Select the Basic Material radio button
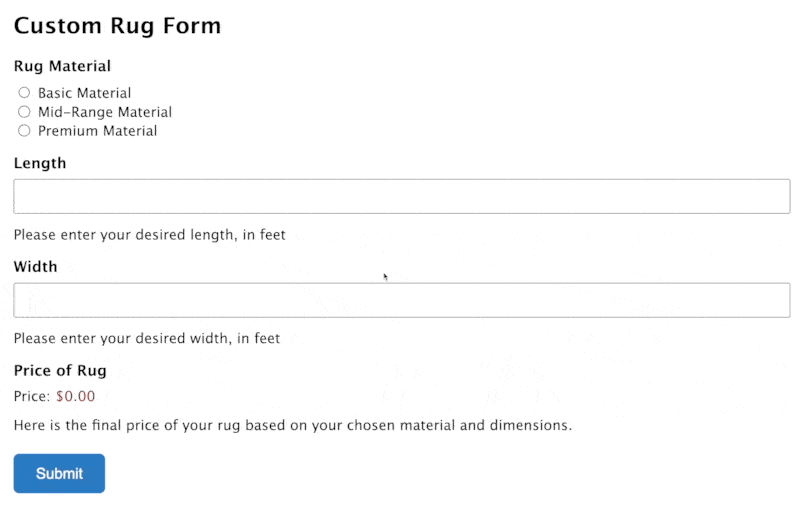800x524 pixels. click(24, 93)
